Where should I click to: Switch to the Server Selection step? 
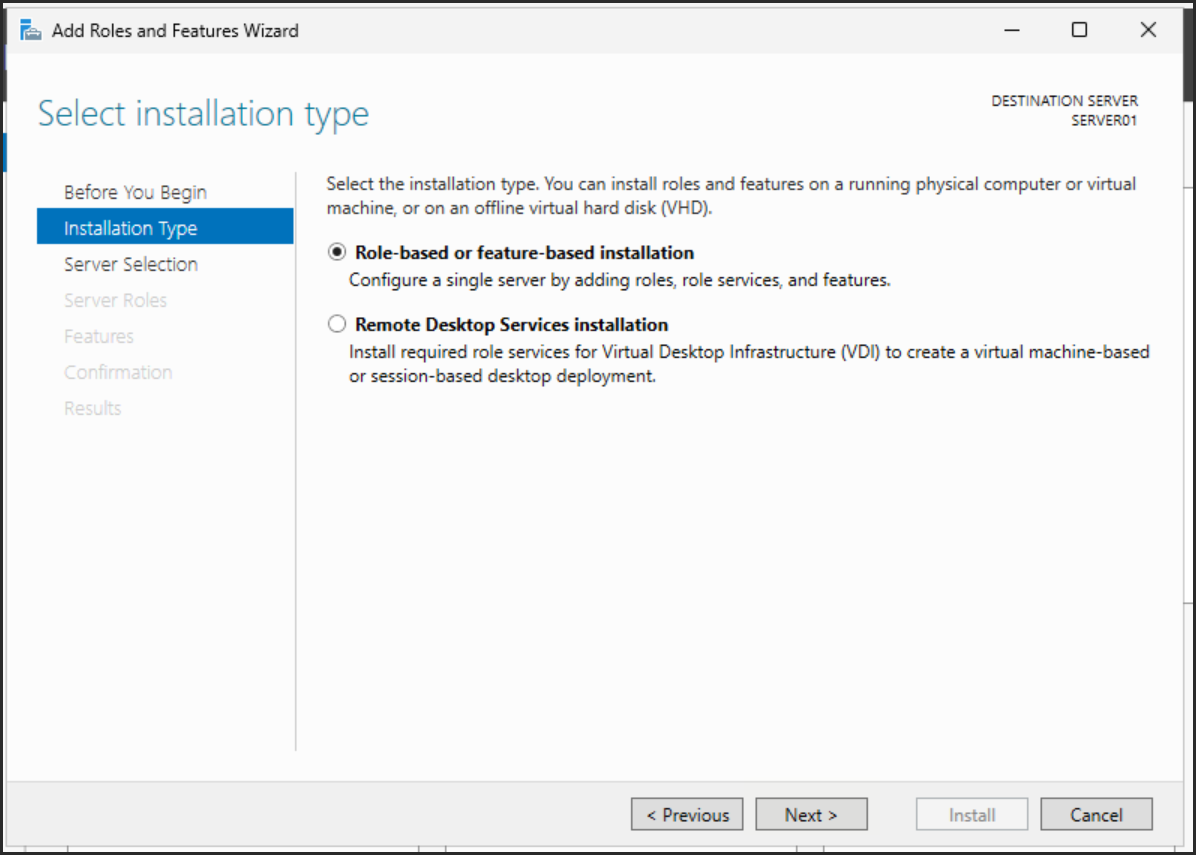click(x=131, y=264)
